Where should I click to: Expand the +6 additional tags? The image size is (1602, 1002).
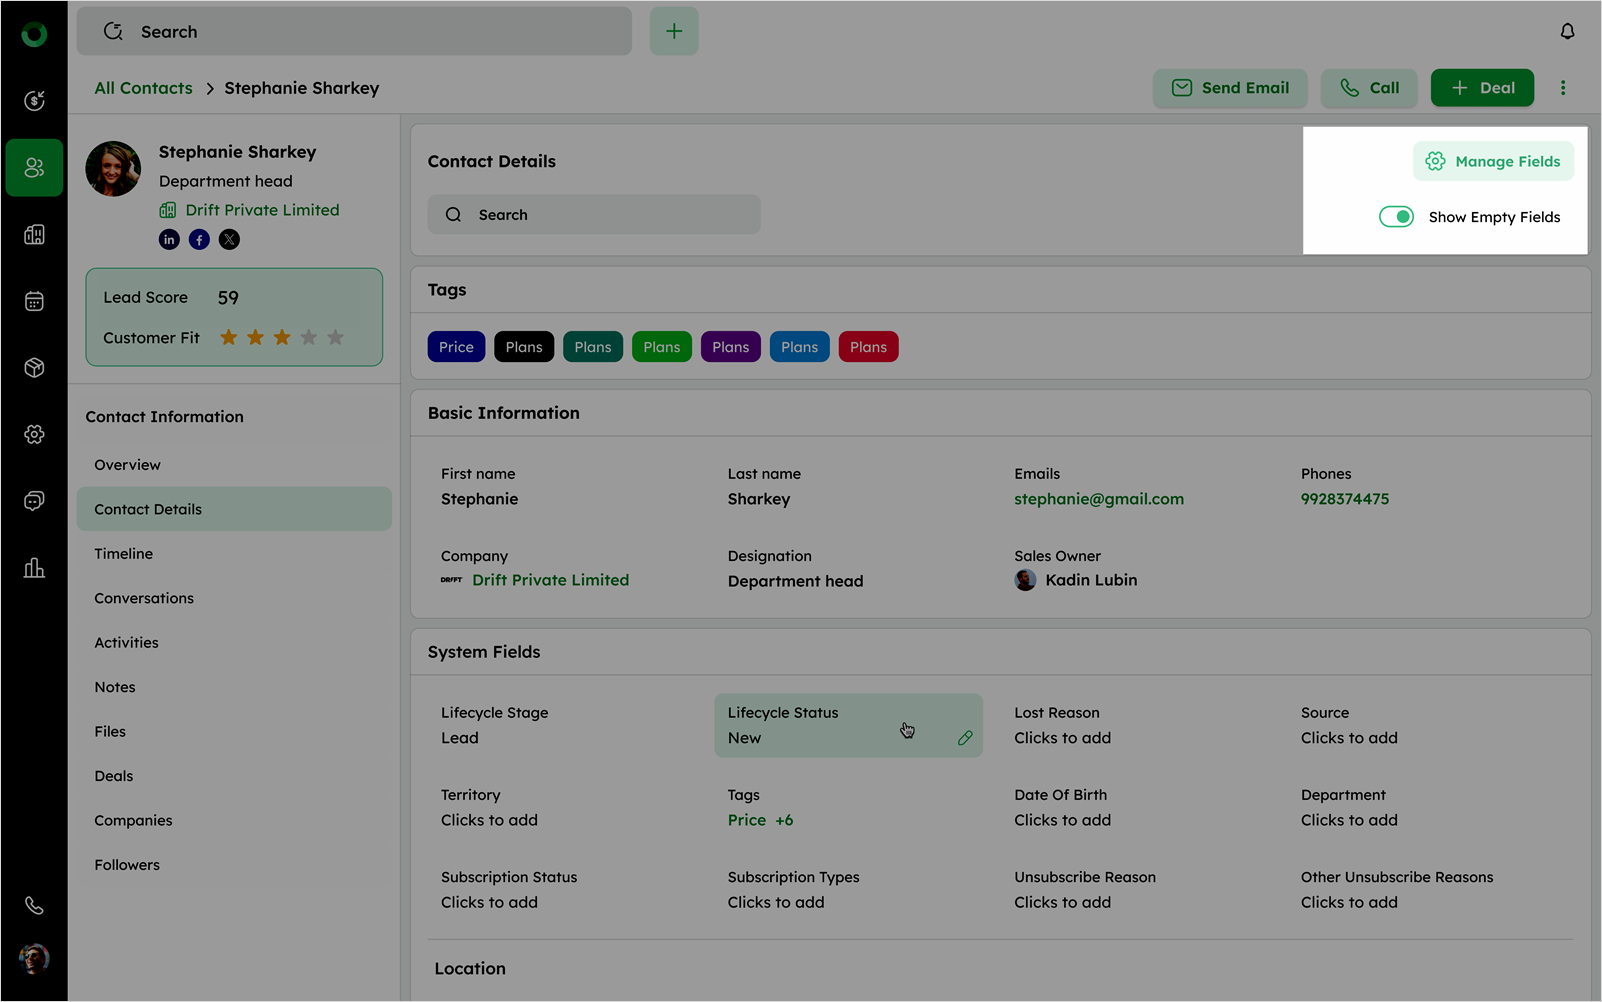tap(784, 820)
